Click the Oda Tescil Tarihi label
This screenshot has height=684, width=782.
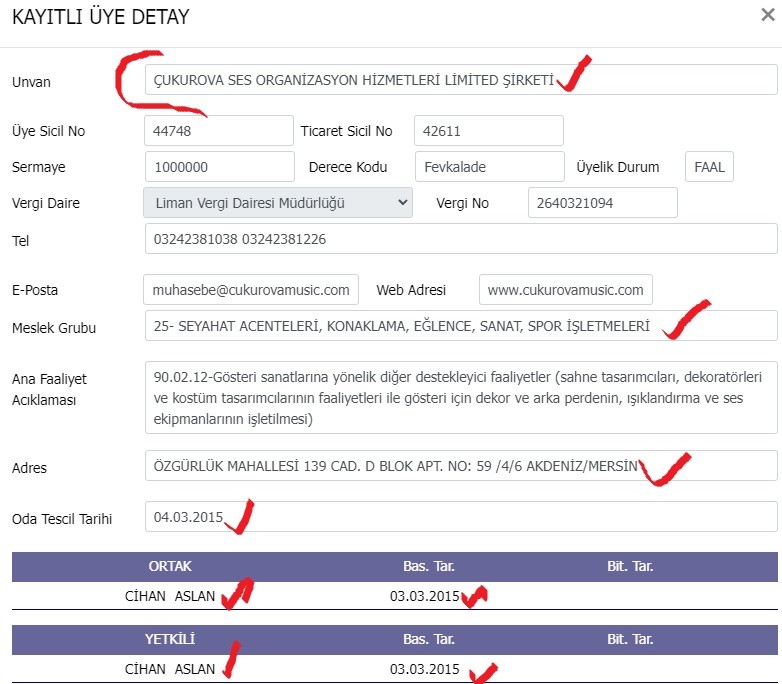(x=62, y=519)
